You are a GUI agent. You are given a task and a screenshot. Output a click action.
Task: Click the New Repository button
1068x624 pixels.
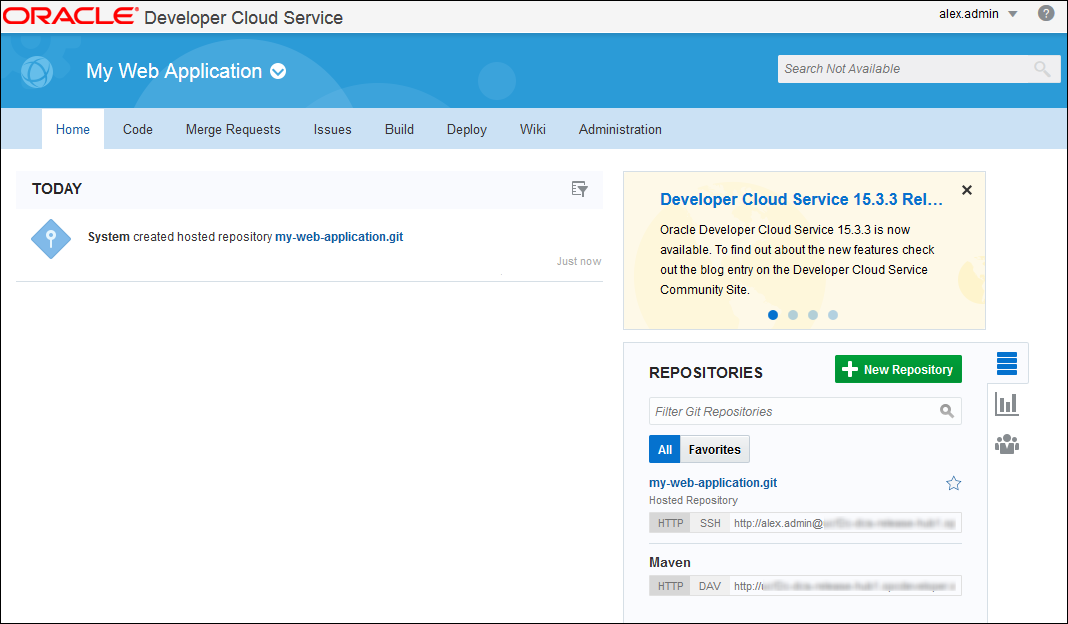(898, 370)
